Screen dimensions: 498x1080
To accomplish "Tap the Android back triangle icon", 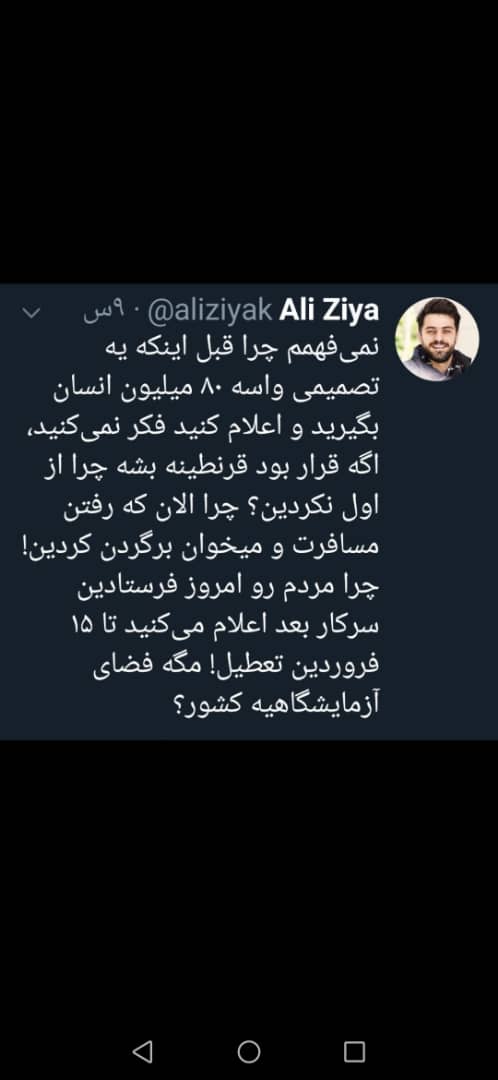I will (143, 1051).
